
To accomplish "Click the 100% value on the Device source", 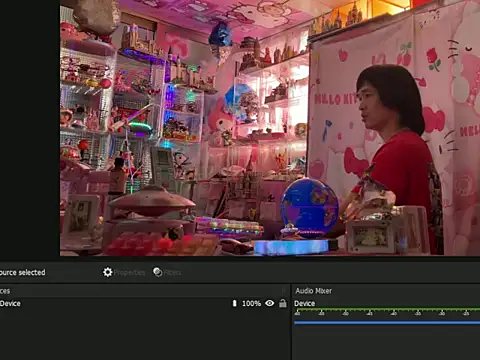I will [x=251, y=303].
